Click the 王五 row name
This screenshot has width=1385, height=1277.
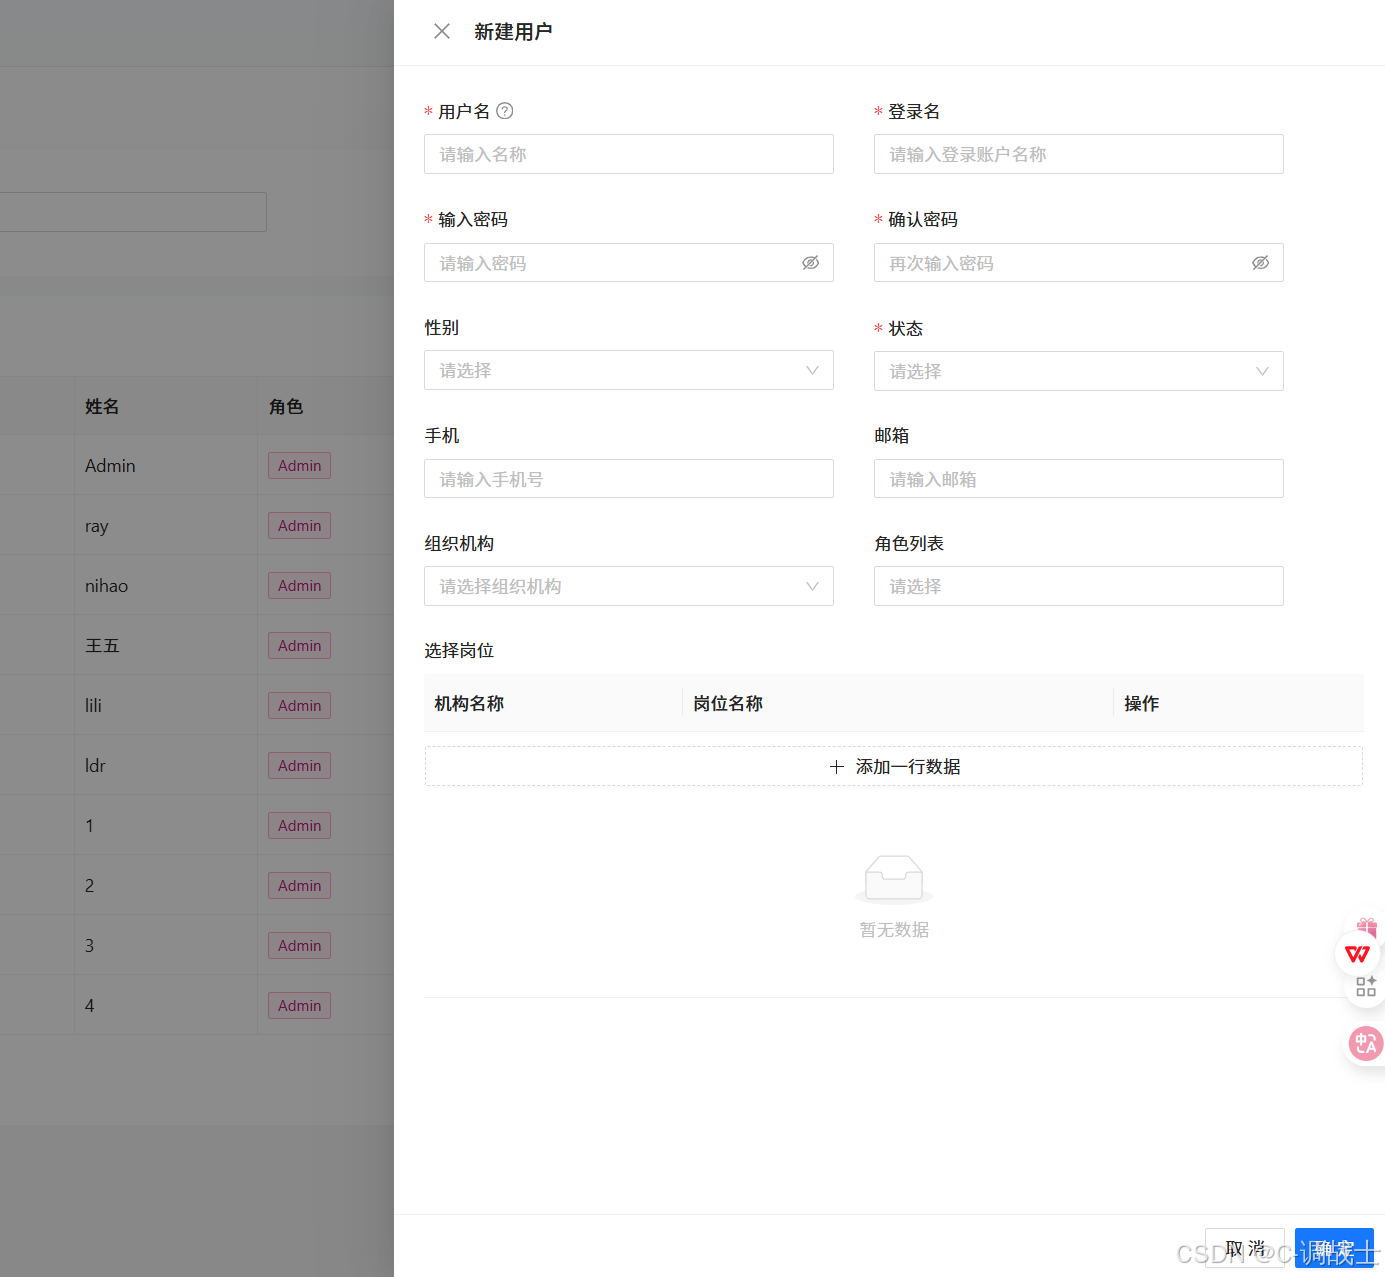point(102,646)
